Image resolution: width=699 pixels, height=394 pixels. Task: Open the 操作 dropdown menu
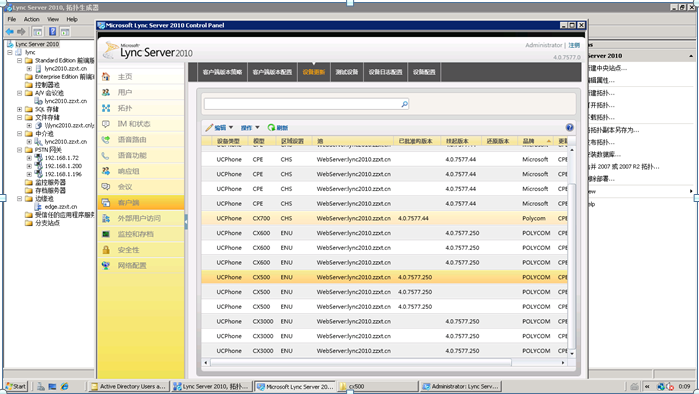click(250, 127)
